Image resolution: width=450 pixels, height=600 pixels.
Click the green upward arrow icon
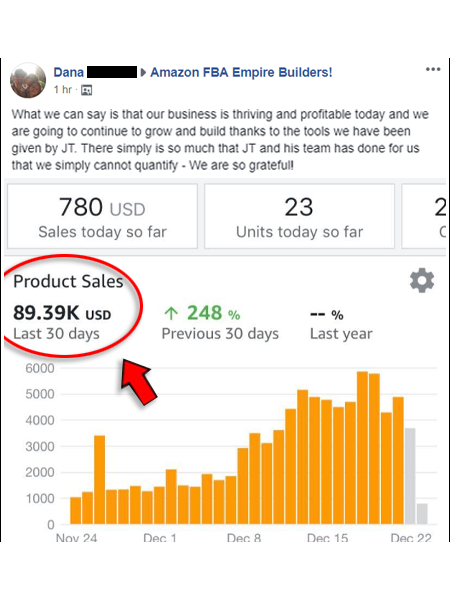click(x=171, y=313)
